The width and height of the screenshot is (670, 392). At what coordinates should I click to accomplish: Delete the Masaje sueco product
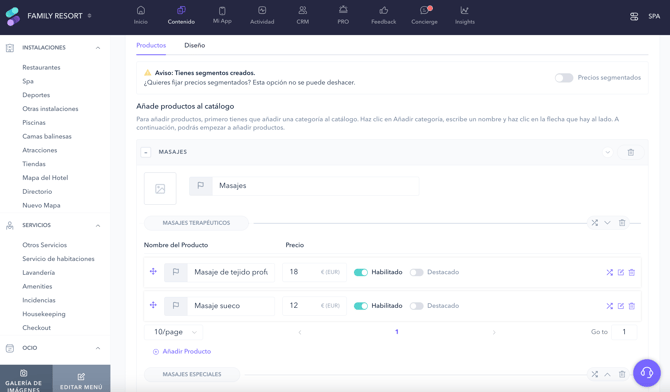(632, 306)
